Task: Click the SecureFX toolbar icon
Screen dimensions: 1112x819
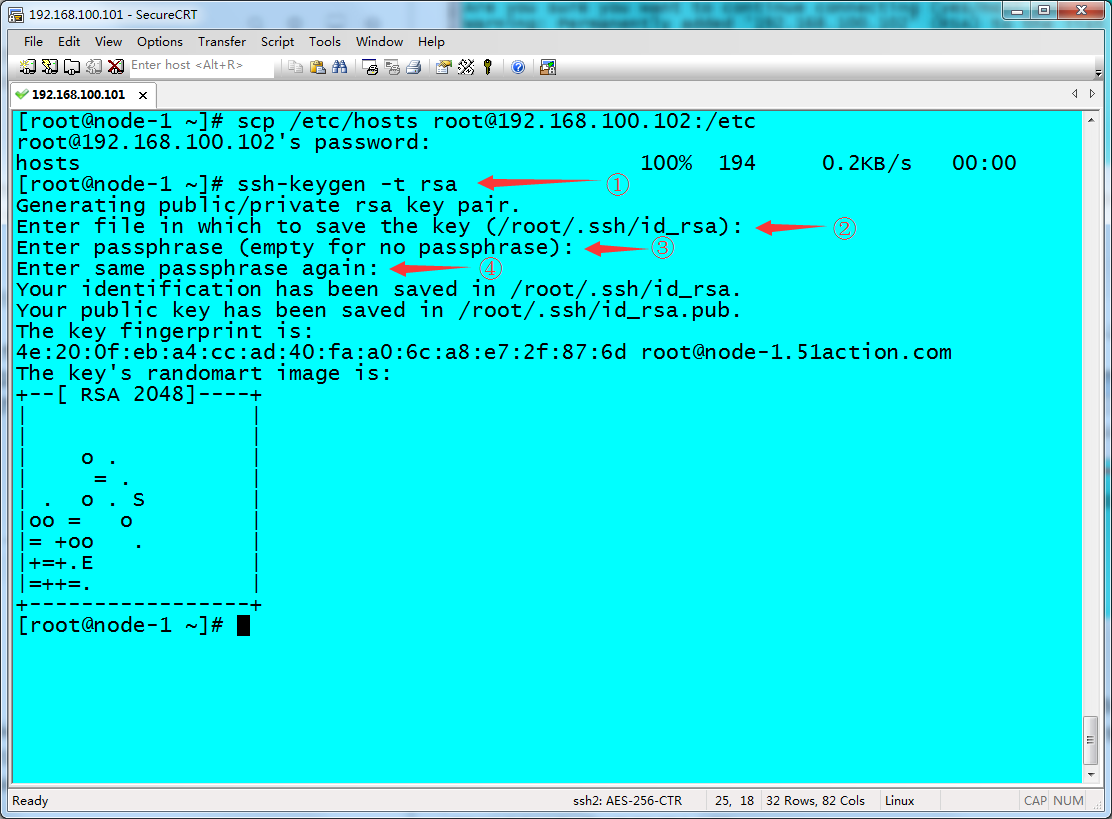Action: tap(547, 67)
